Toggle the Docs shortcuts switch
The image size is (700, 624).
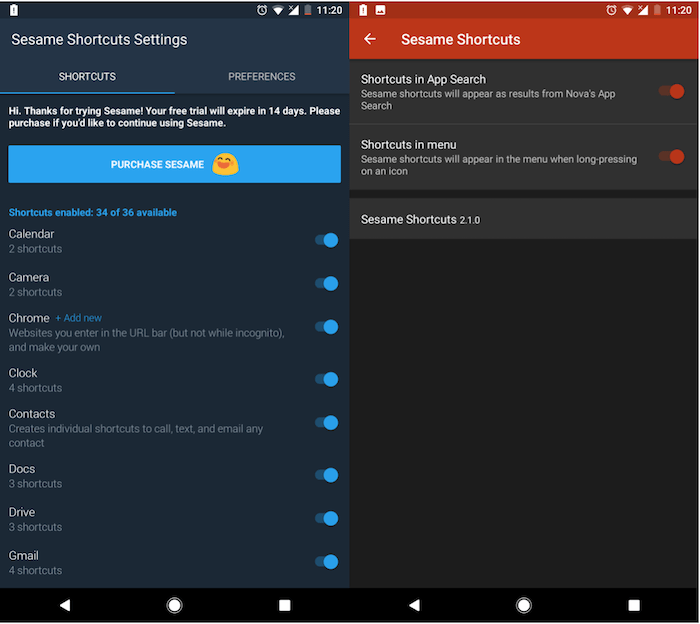pos(327,475)
